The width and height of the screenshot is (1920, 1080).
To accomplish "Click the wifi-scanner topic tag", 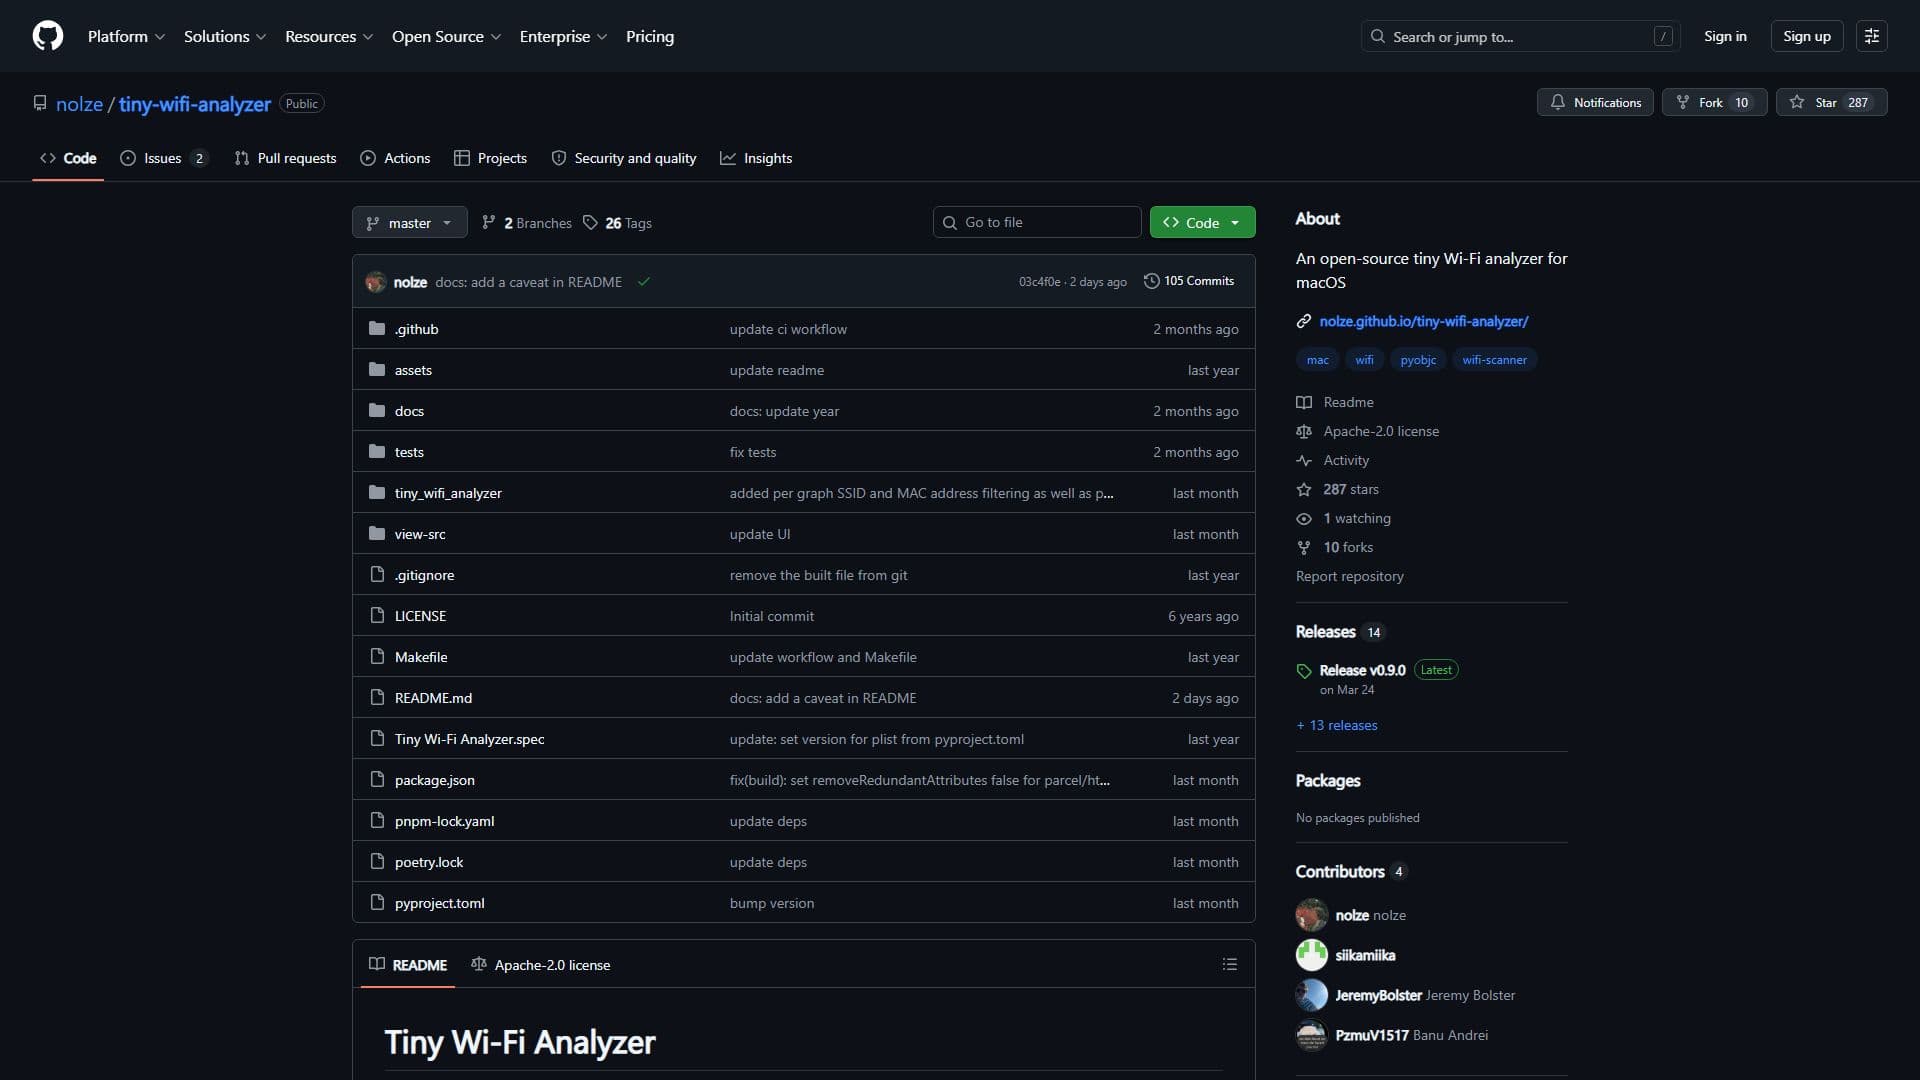I will [x=1494, y=360].
